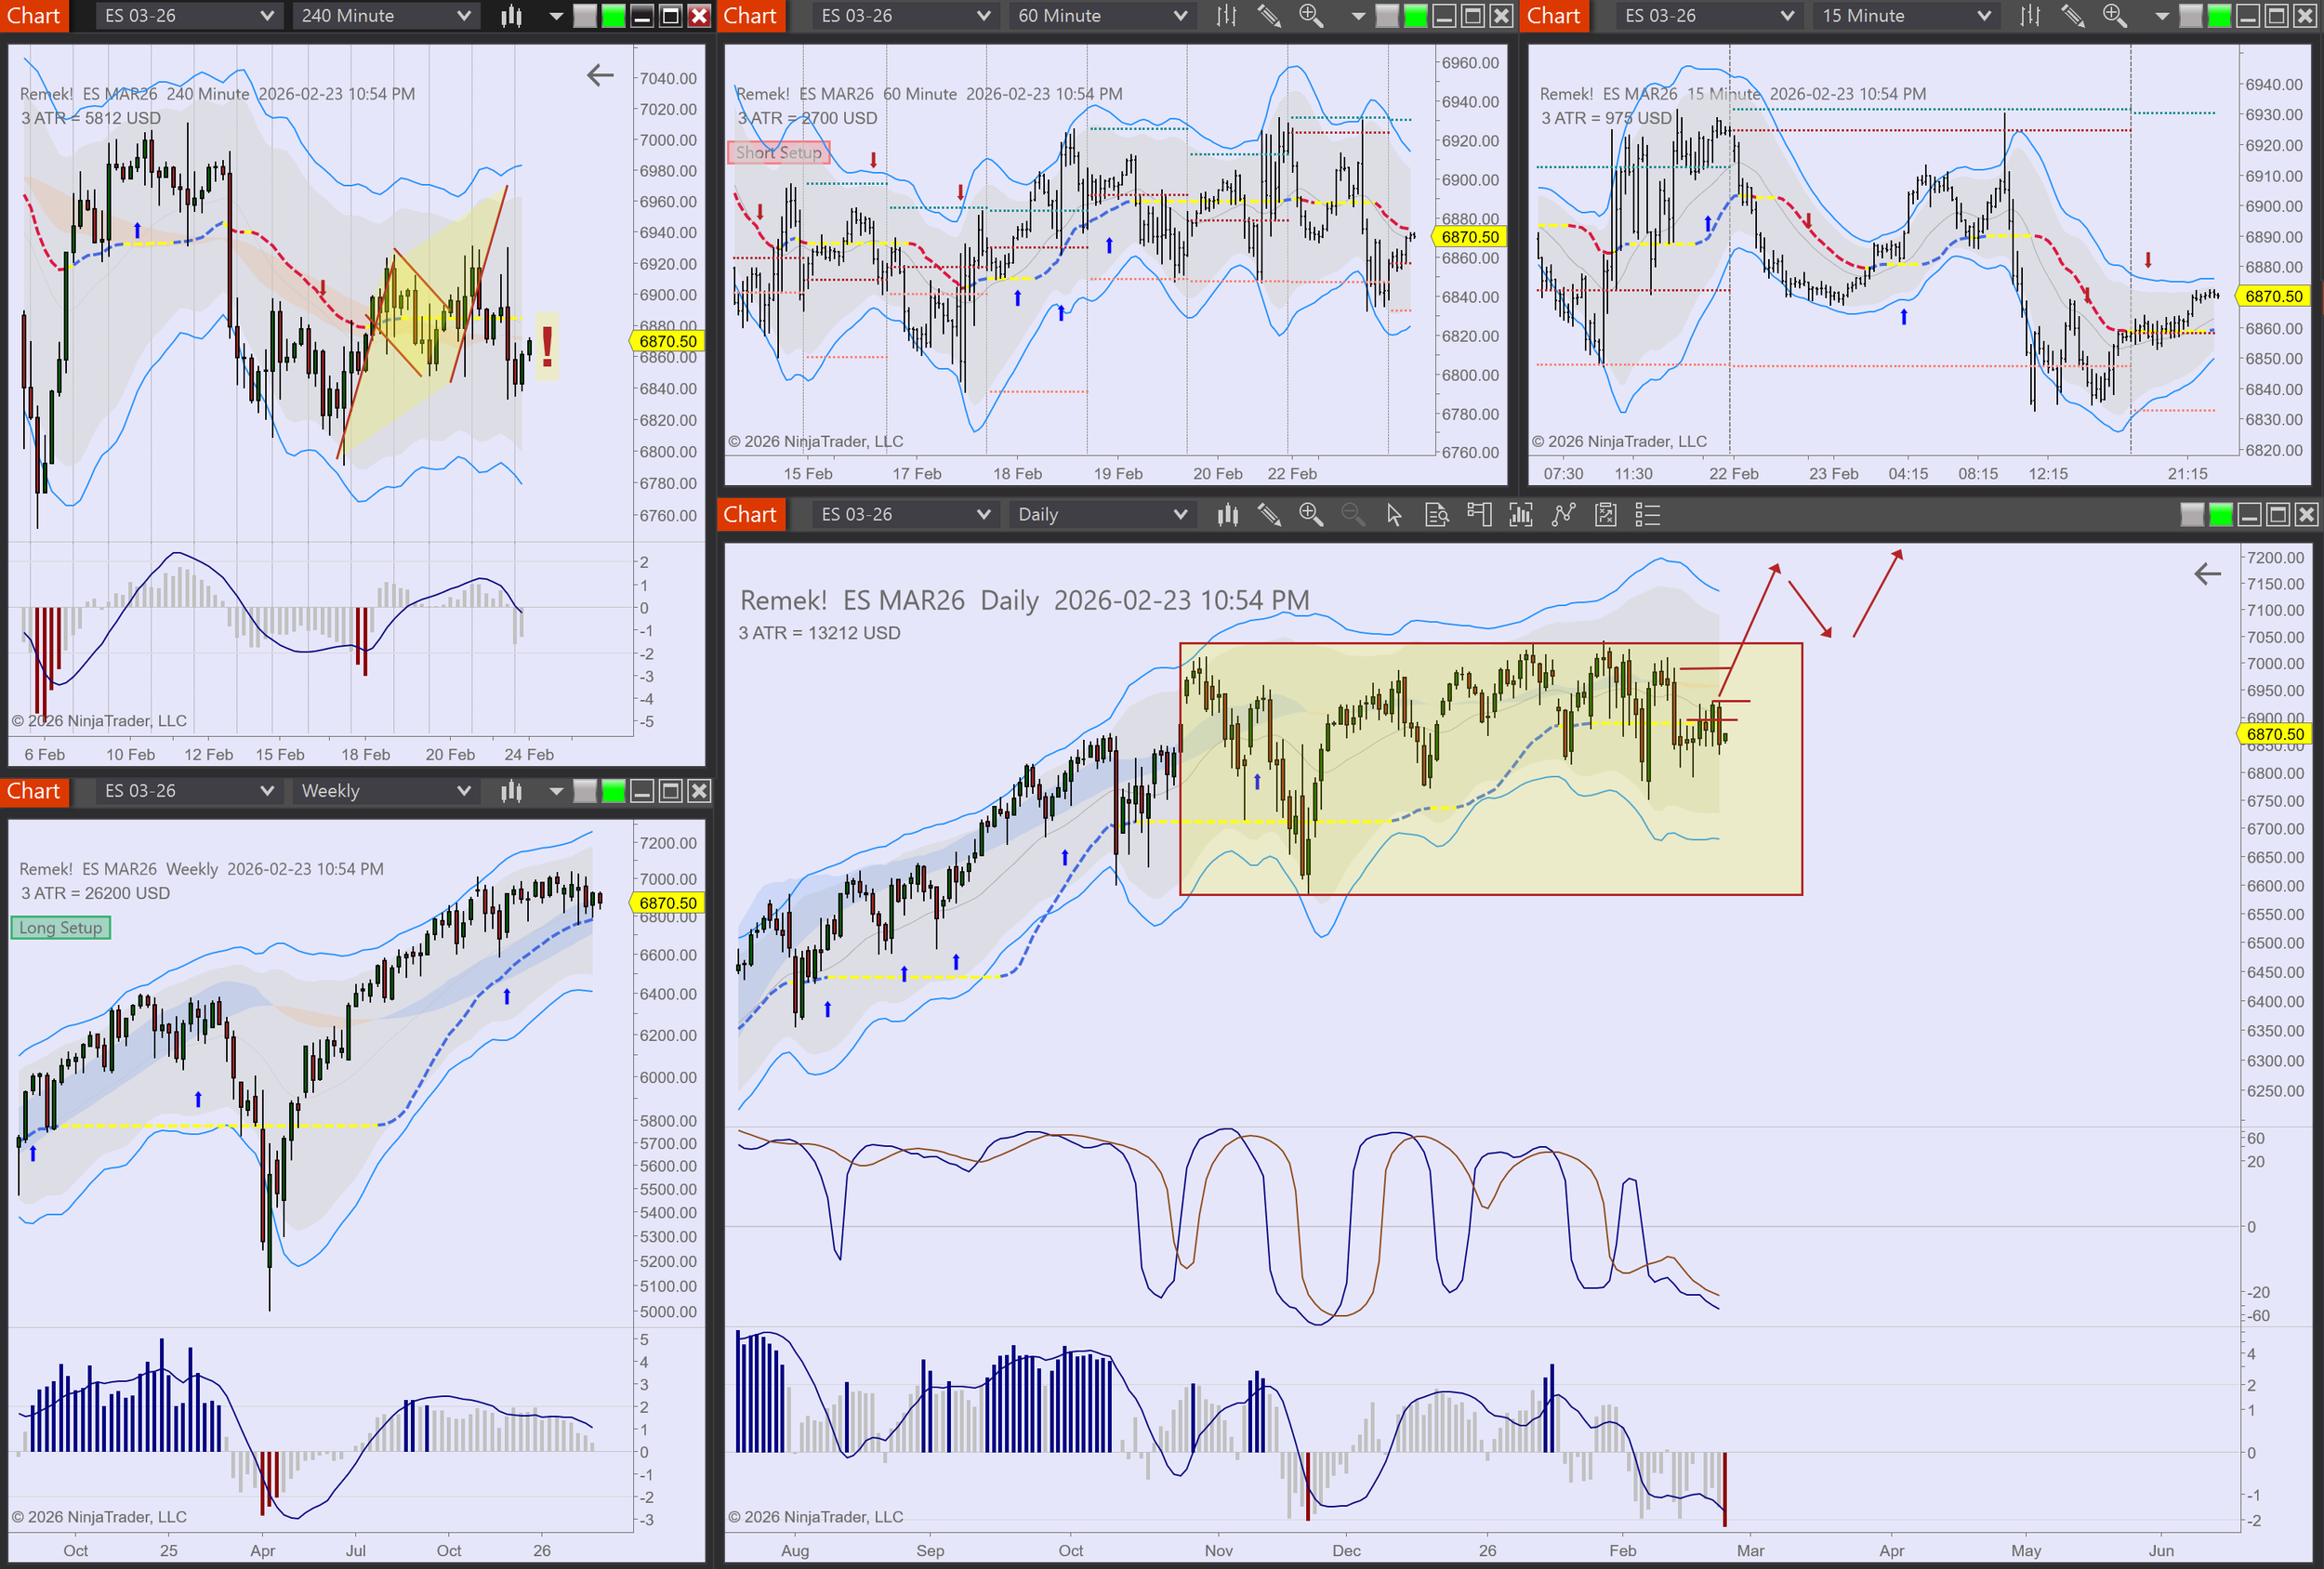Click the back arrow on the 240 Minute chart
This screenshot has width=2324, height=1569.
click(599, 75)
